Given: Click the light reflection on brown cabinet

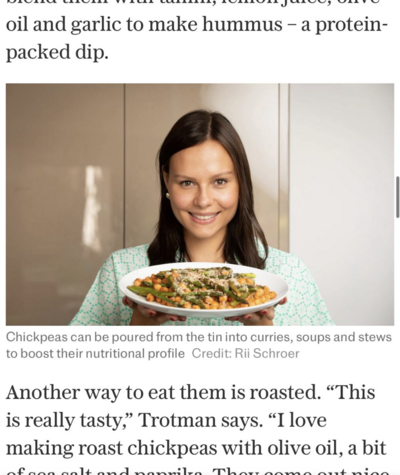Looking at the screenshot, I should [x=92, y=203].
